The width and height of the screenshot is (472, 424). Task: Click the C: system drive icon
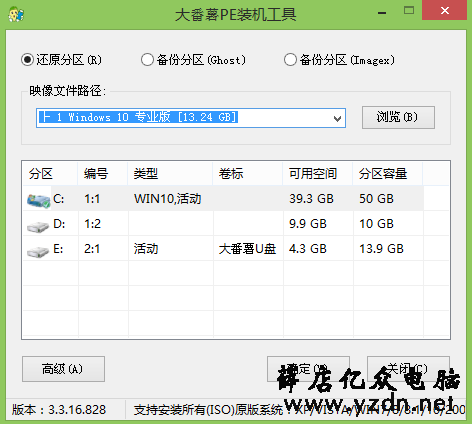click(x=38, y=201)
